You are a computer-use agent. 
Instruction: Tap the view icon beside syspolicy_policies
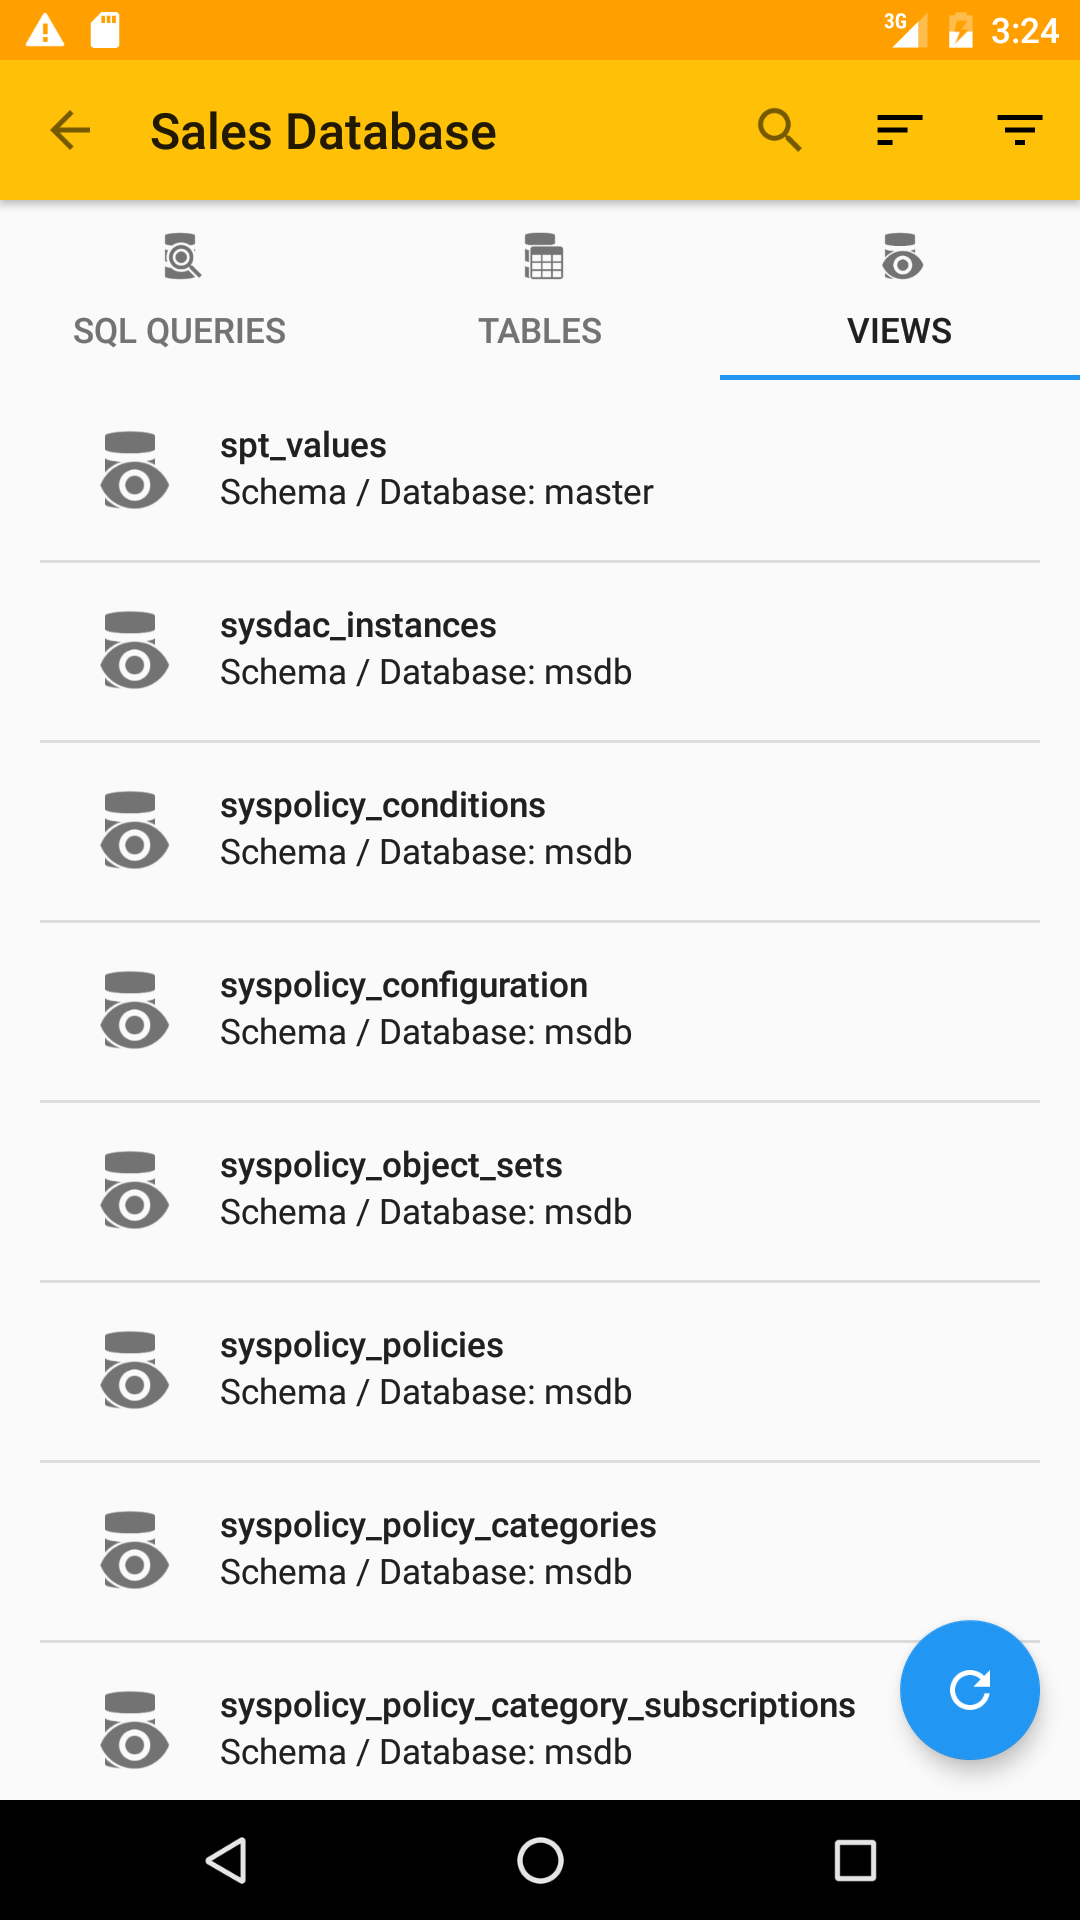pos(134,1370)
